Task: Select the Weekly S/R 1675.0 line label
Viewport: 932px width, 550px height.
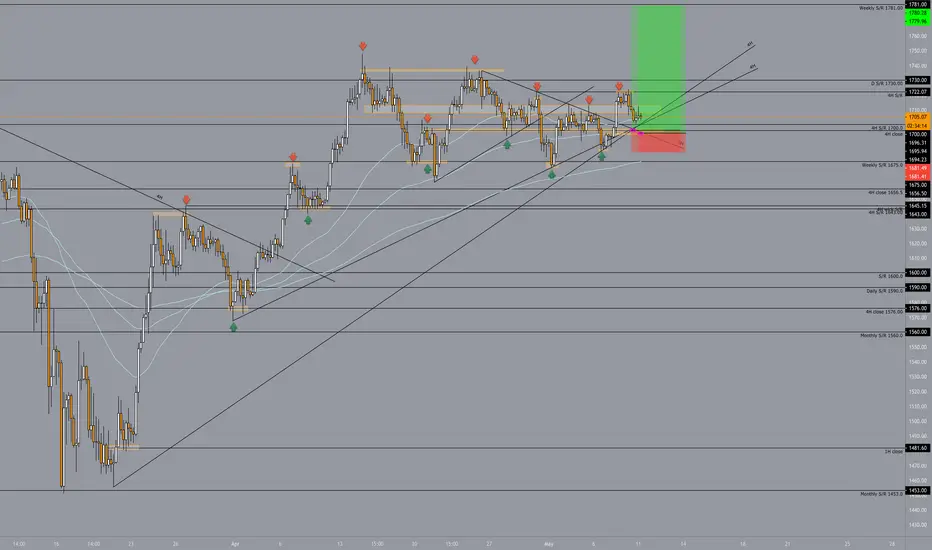Action: 882,165
